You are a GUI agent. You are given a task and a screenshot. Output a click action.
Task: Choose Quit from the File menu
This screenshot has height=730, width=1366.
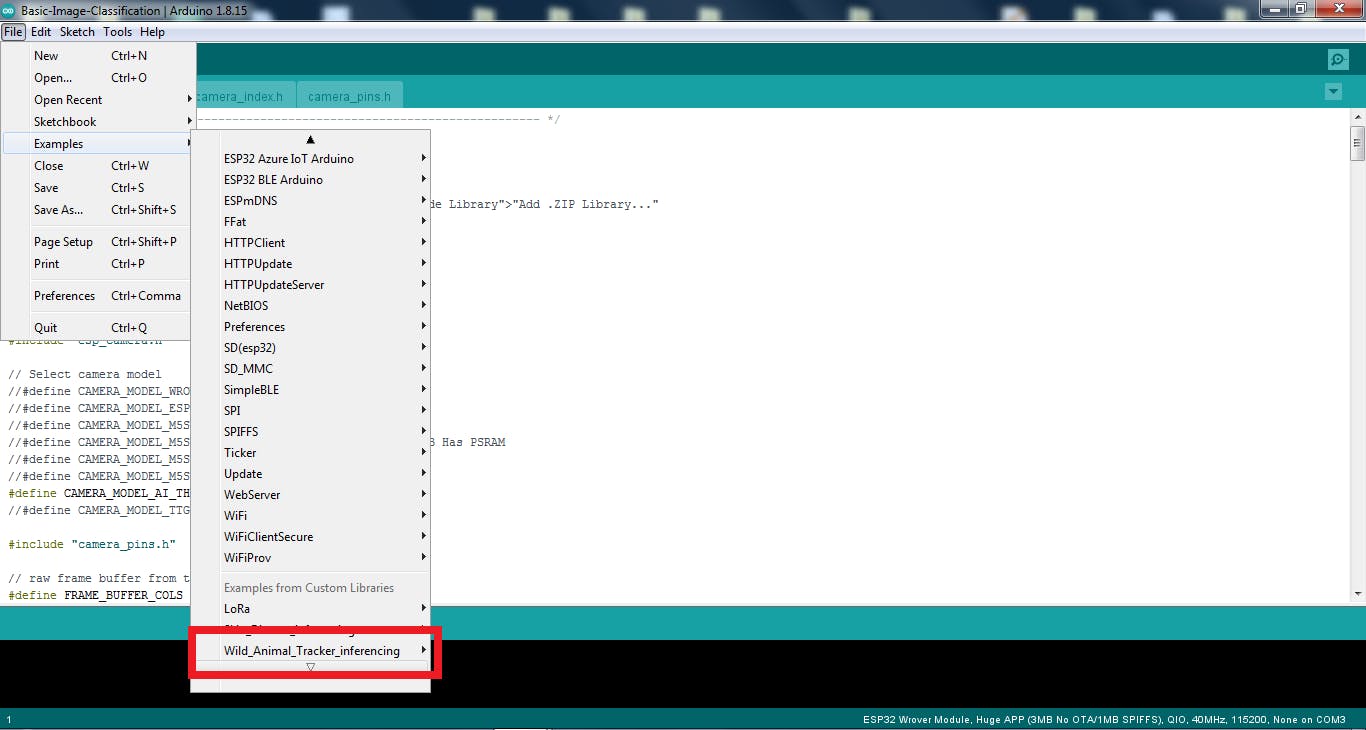coord(97,328)
